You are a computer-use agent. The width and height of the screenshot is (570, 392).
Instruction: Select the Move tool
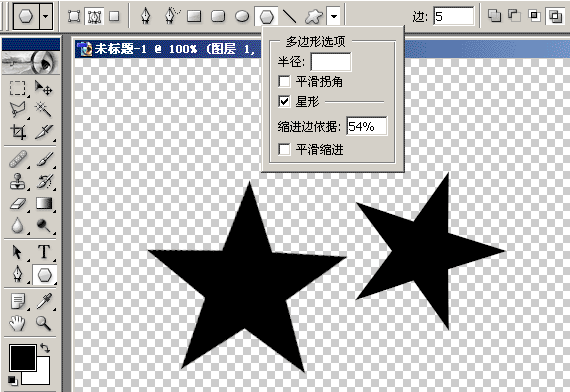44,88
